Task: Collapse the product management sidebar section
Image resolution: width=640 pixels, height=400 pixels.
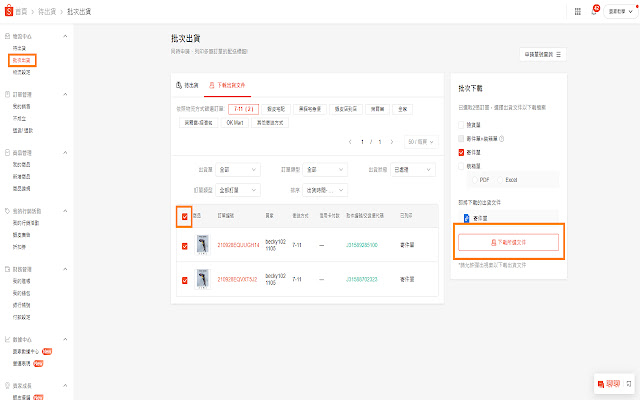Action: [65, 153]
